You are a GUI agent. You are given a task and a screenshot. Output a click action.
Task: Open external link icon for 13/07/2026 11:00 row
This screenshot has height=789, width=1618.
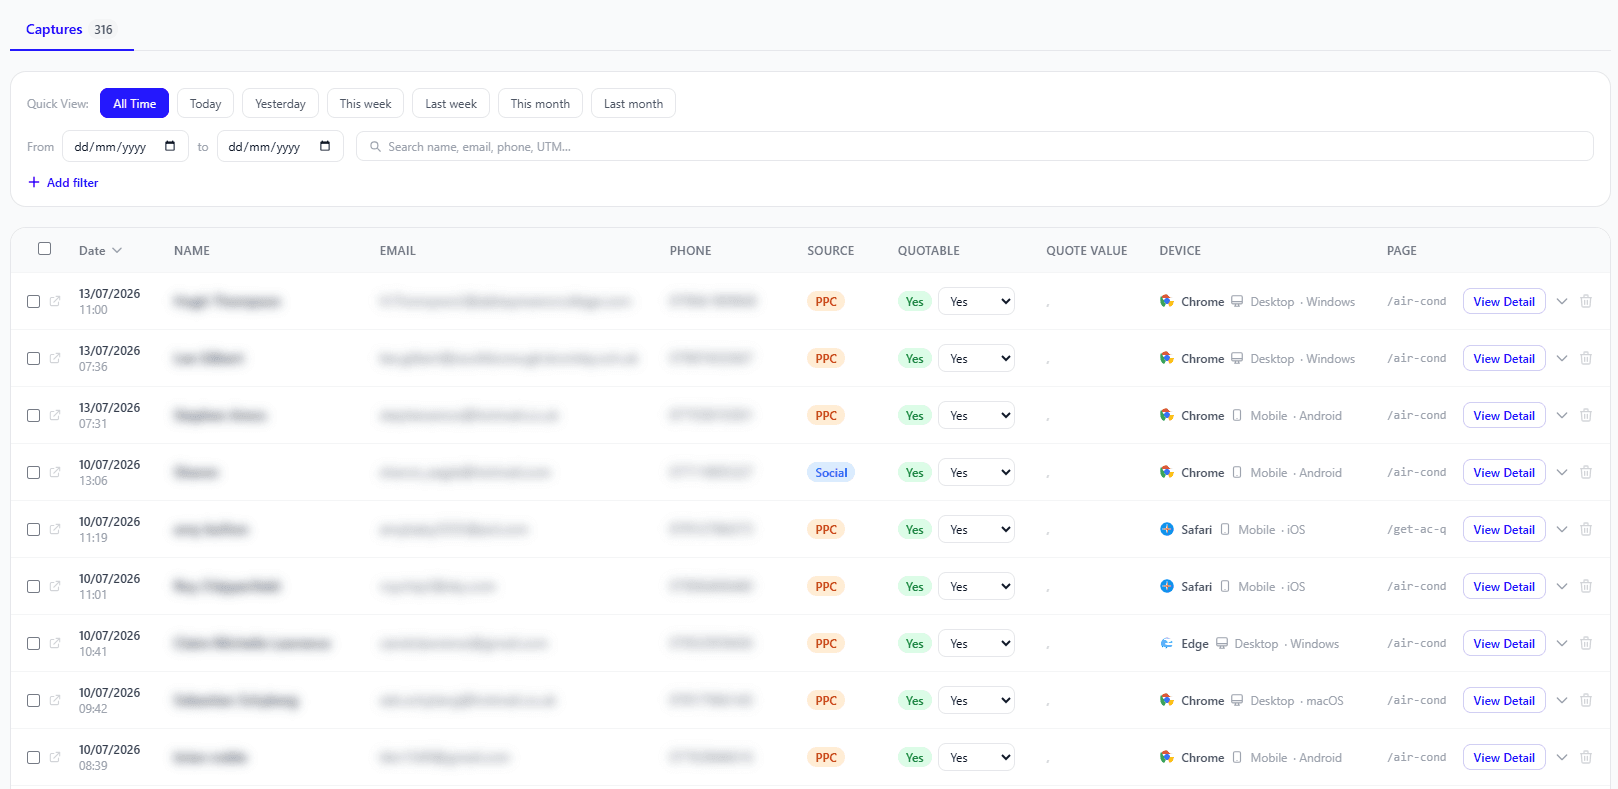pyautogui.click(x=55, y=301)
